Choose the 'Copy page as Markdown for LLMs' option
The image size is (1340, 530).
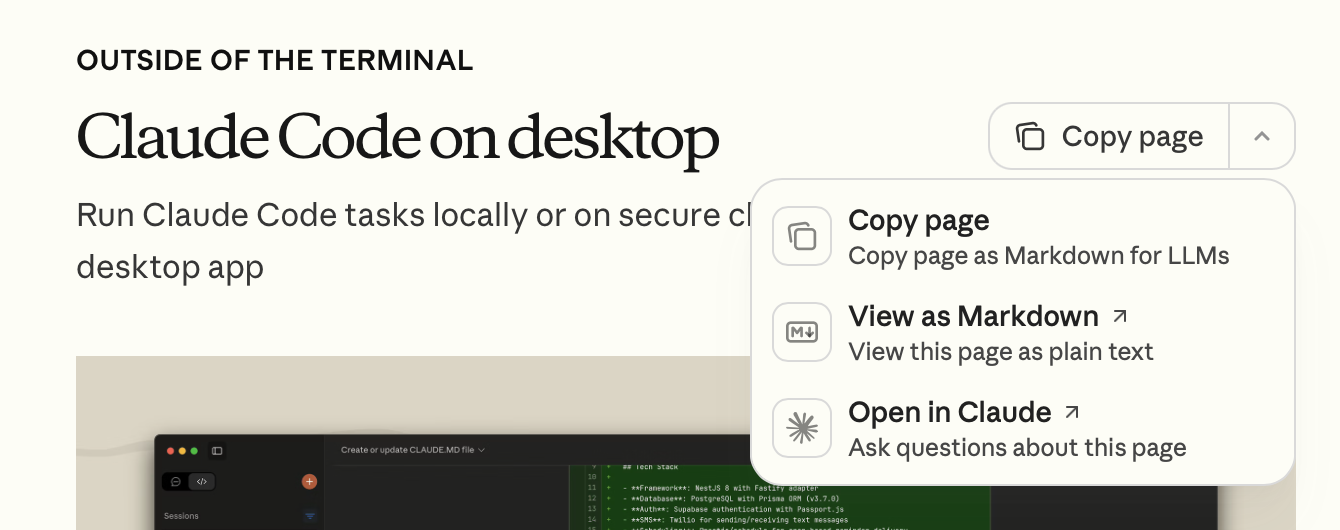coord(1022,237)
